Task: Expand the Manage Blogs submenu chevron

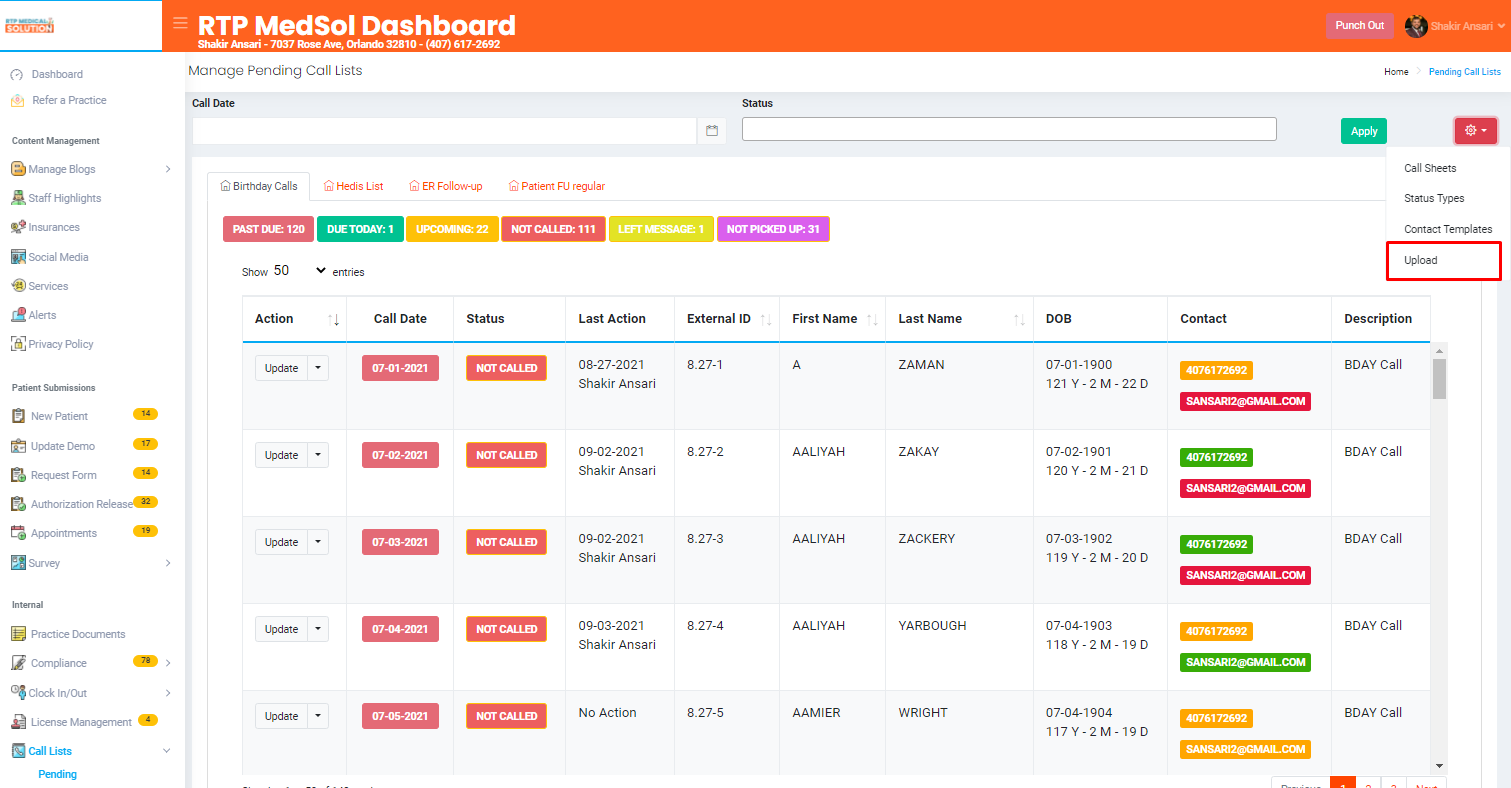Action: (x=168, y=169)
